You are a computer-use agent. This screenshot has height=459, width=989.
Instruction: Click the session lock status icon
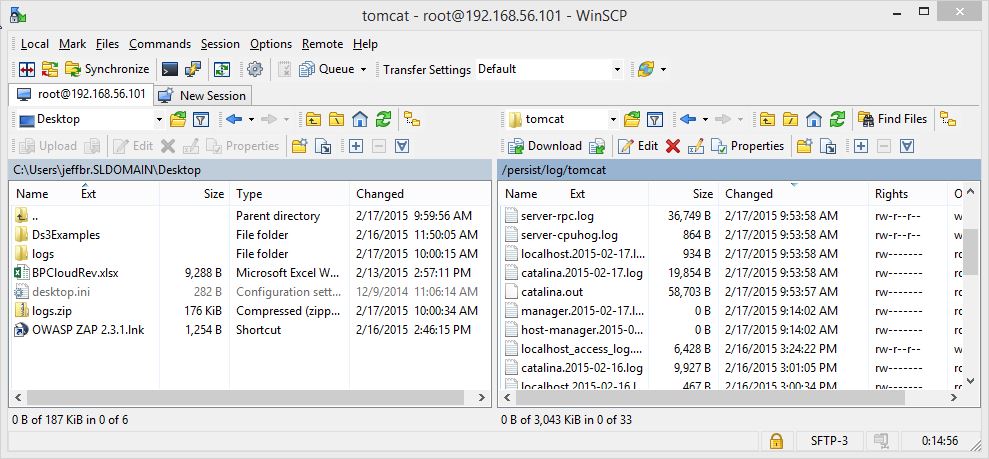[775, 440]
